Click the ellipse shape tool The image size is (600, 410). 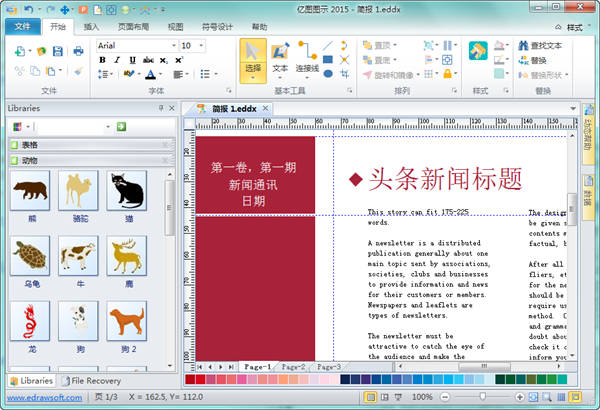coord(328,74)
